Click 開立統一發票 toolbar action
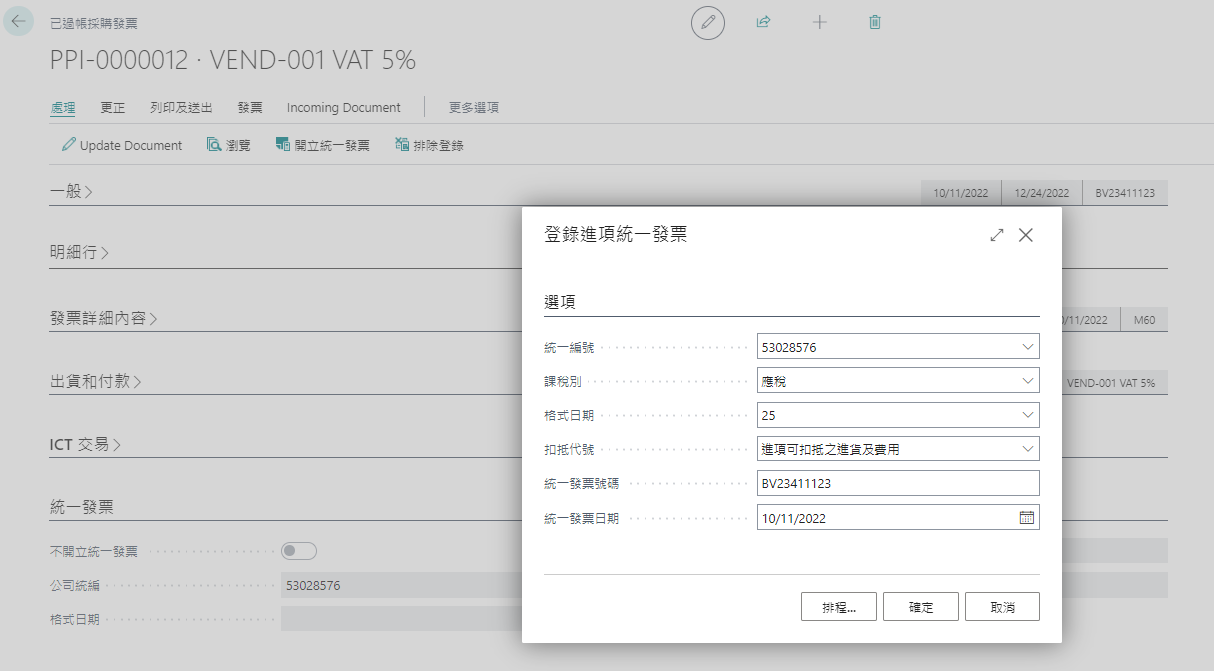 coord(322,145)
